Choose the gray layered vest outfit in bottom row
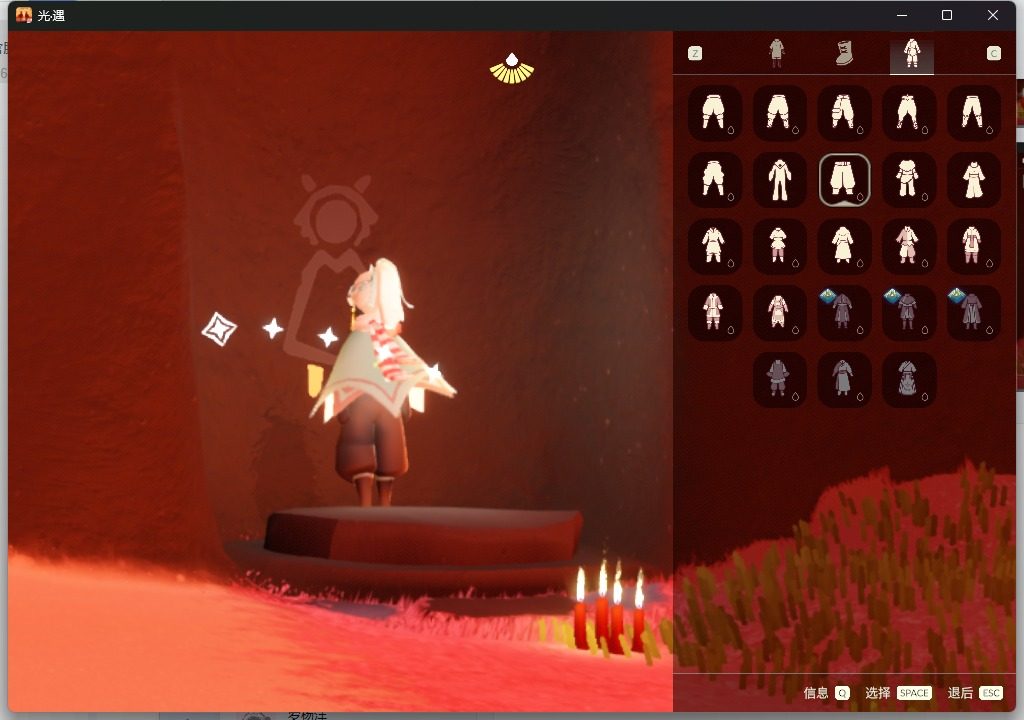1024x720 pixels. point(779,380)
